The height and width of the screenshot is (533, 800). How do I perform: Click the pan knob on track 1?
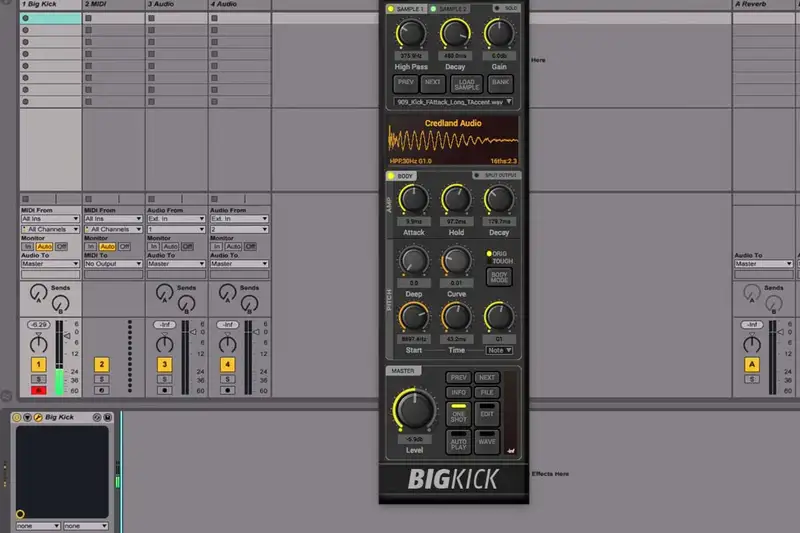(x=38, y=344)
